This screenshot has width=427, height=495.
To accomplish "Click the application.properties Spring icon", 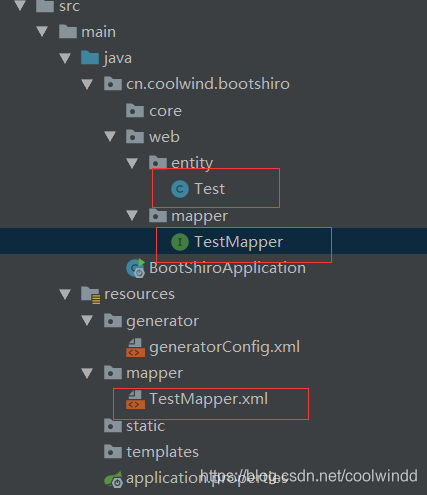I will pyautogui.click(x=113, y=479).
